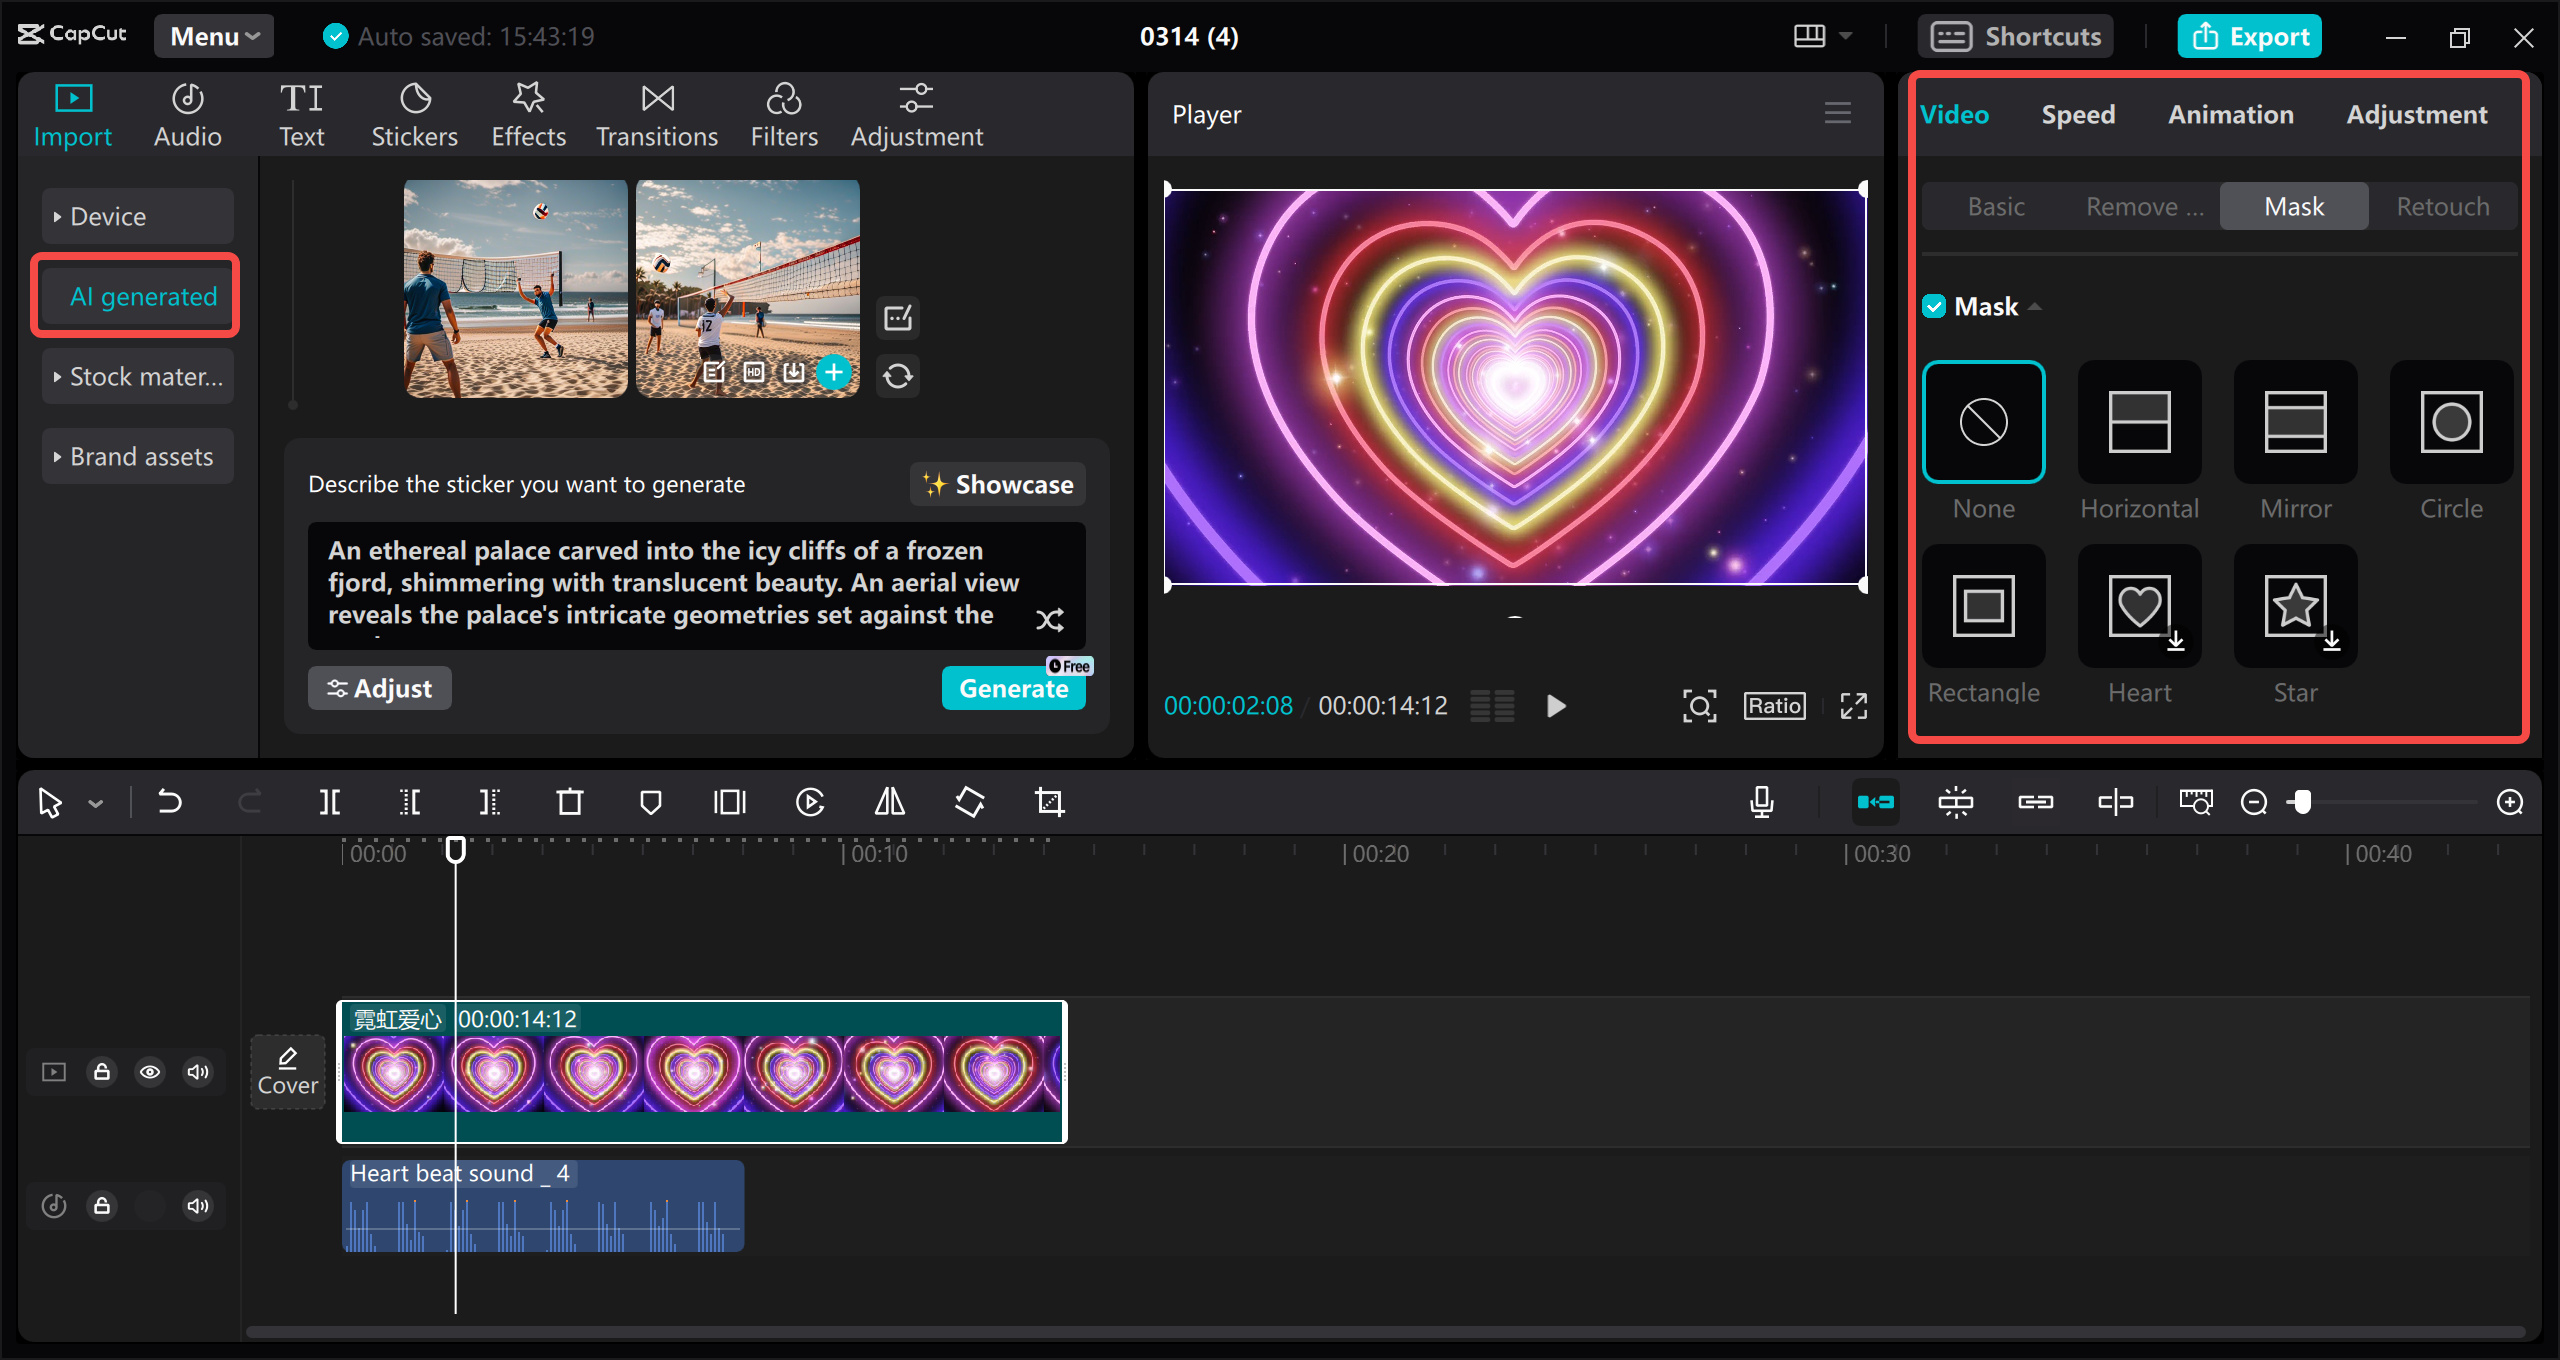Switch to the Animation tab
2560x1360 pixels.
(x=2231, y=114)
